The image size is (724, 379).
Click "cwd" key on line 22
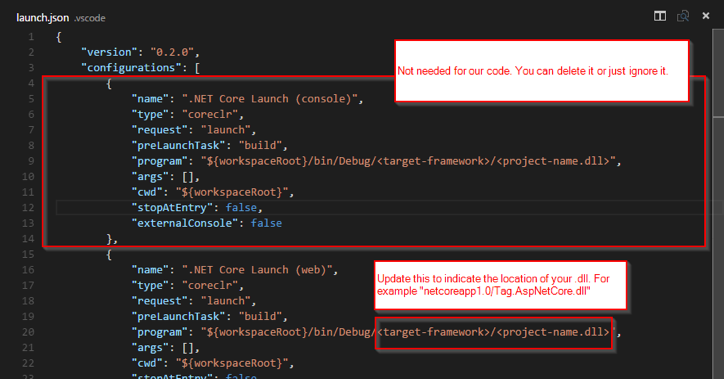pos(147,363)
